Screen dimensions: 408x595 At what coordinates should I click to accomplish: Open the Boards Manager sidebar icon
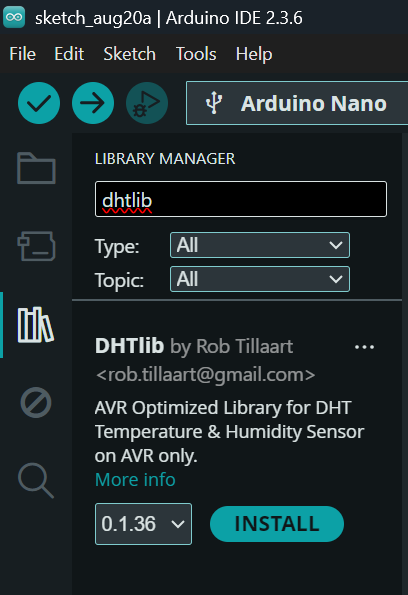[36, 246]
